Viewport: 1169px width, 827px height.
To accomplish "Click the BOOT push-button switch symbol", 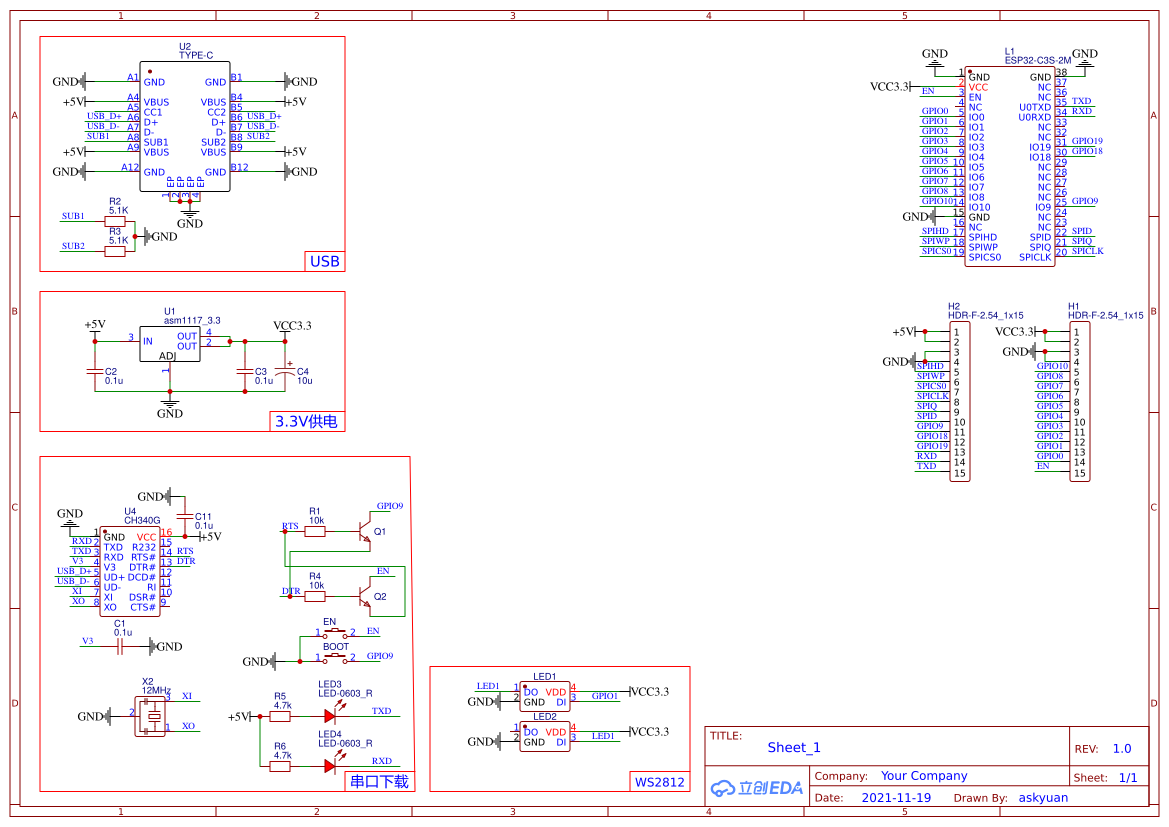I will (x=335, y=658).
